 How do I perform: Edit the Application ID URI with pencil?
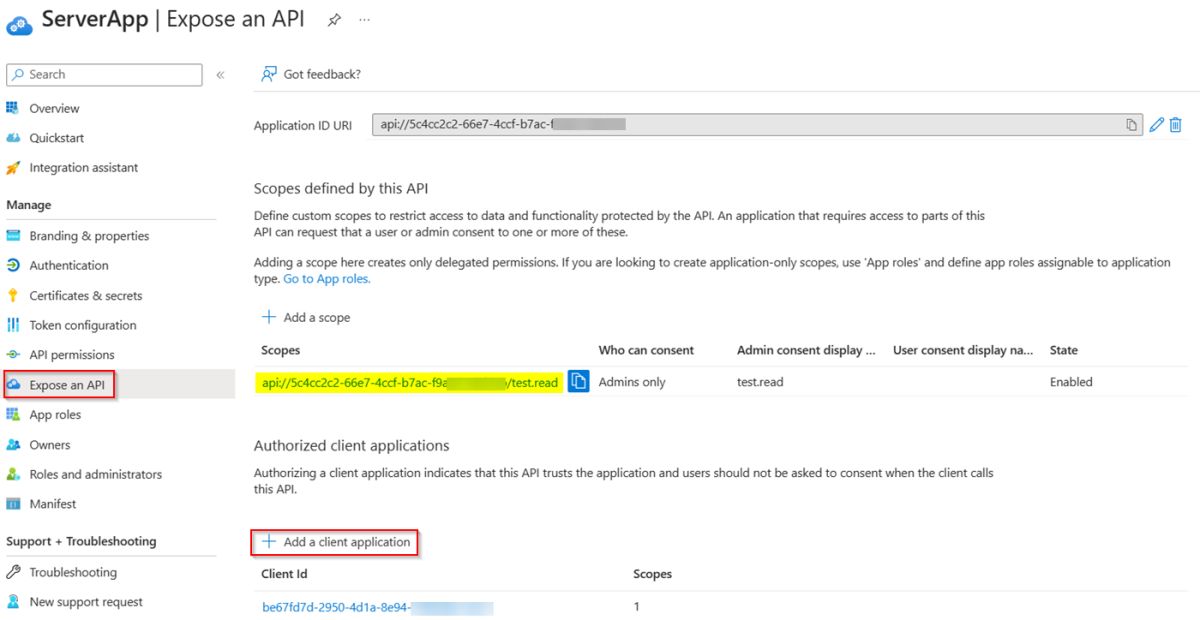pyautogui.click(x=1157, y=125)
